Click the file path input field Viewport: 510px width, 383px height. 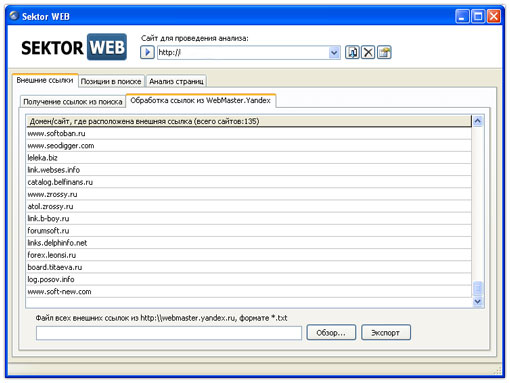click(169, 333)
